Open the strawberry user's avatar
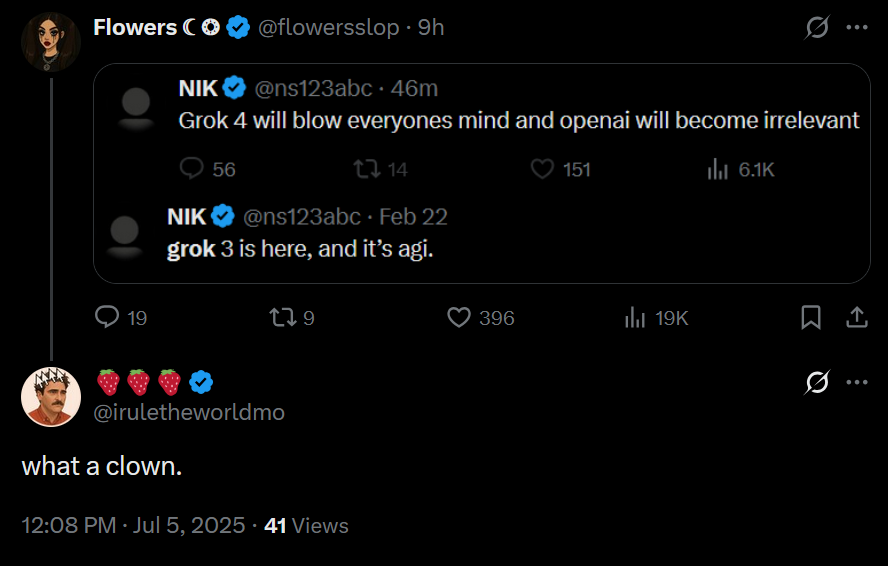Screen dimensions: 888x566 (51, 396)
